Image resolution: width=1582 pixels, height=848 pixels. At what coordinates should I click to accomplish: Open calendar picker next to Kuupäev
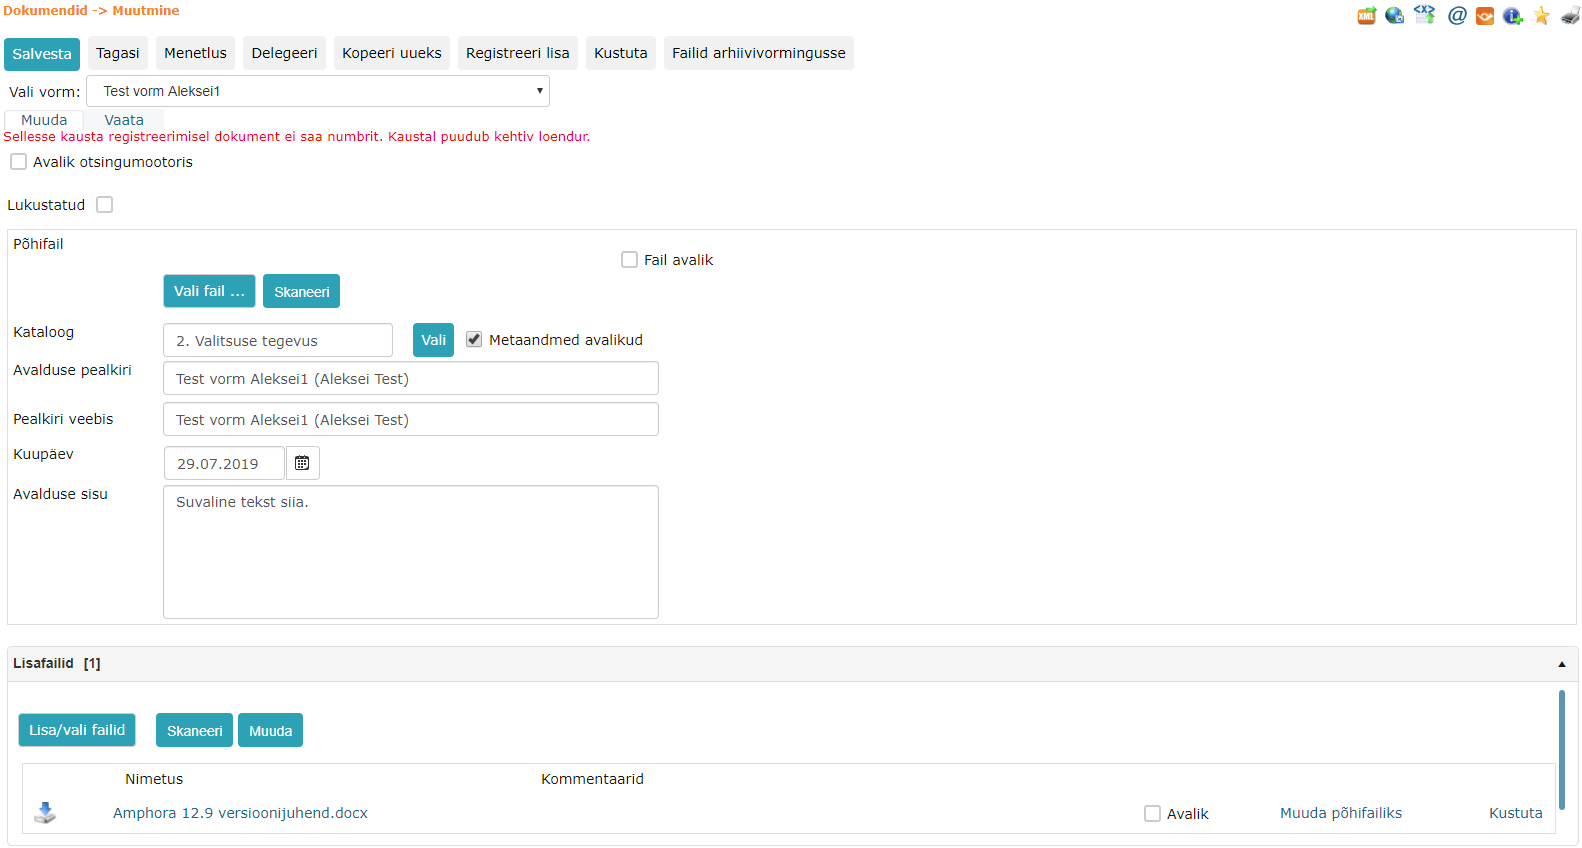click(x=302, y=463)
